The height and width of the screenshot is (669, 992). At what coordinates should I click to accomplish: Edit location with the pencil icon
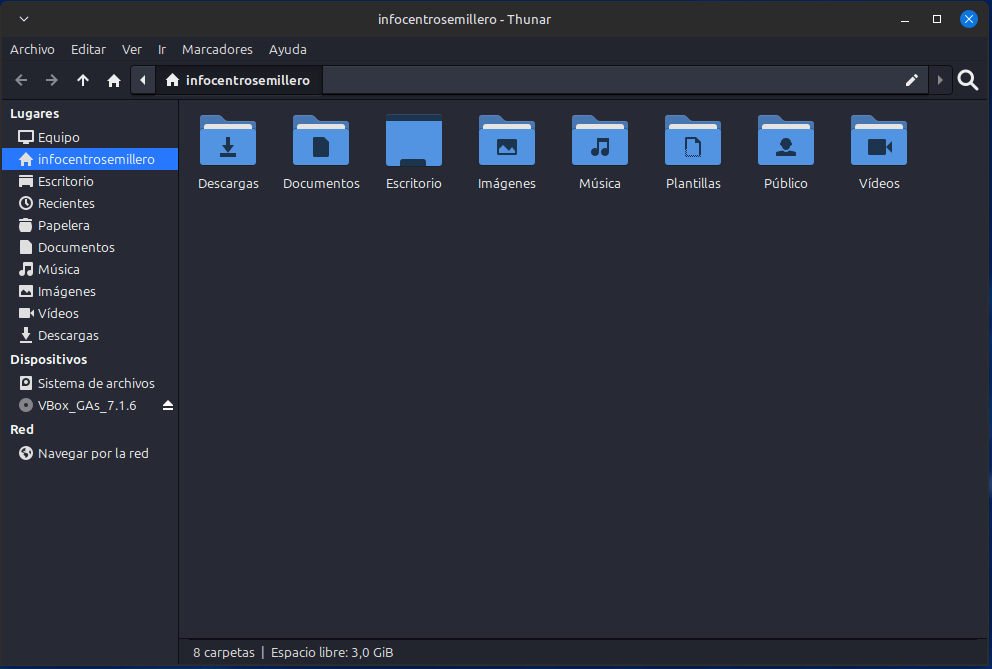coord(912,80)
